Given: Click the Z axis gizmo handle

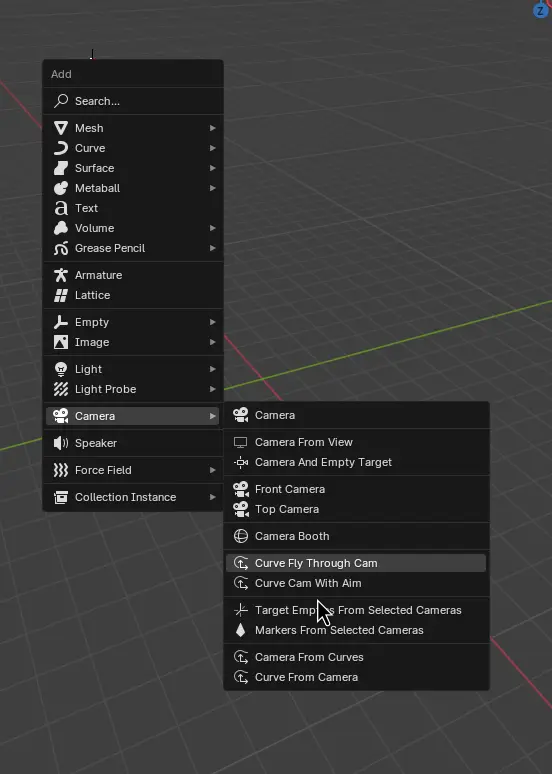Looking at the screenshot, I should (x=541, y=9).
